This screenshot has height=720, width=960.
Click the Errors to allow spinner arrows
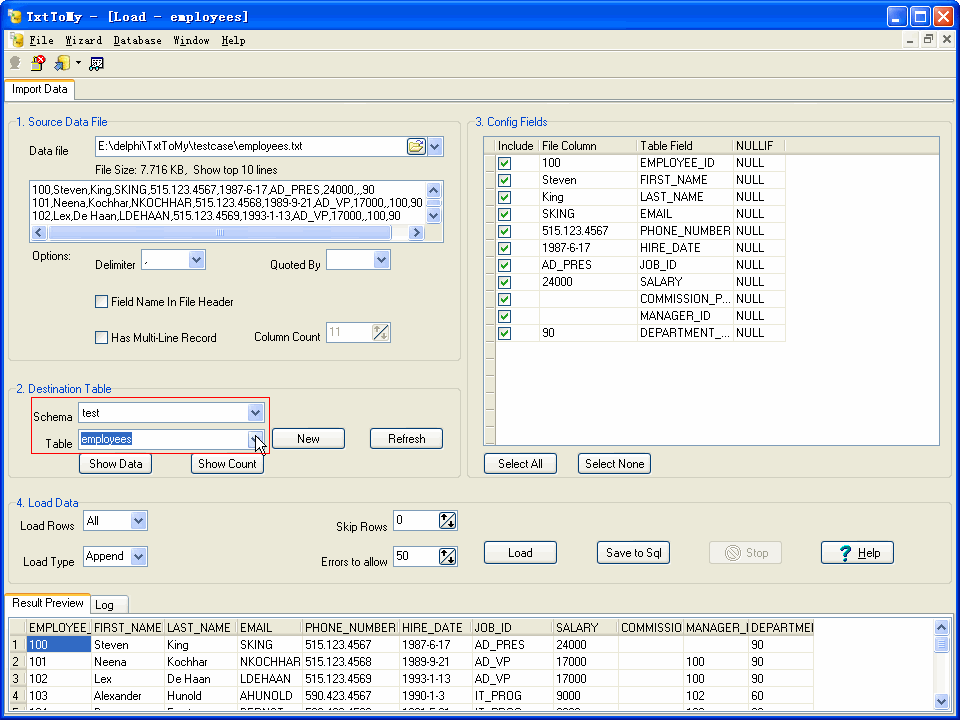click(448, 557)
